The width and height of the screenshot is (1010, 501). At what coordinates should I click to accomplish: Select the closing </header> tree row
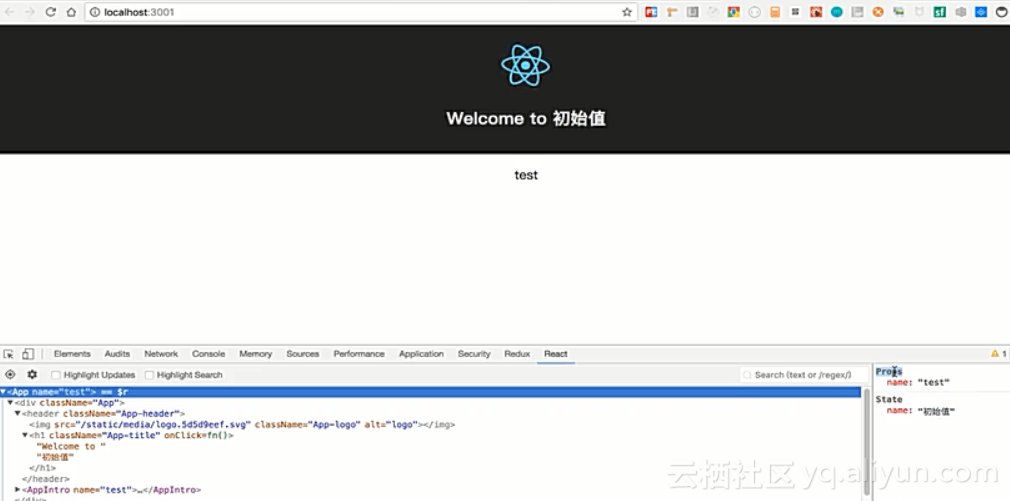click(x=46, y=479)
